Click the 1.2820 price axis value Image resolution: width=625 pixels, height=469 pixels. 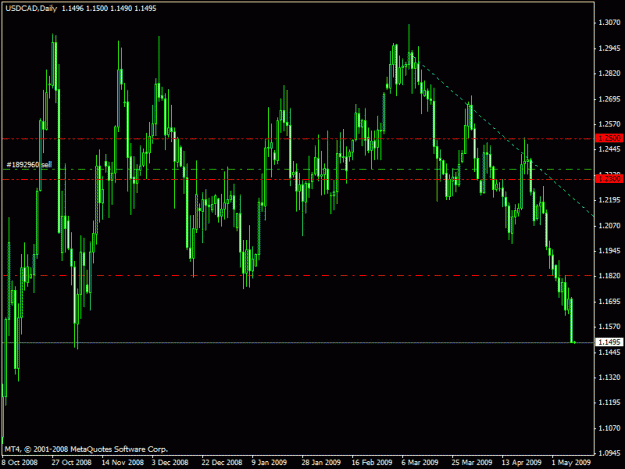click(609, 73)
